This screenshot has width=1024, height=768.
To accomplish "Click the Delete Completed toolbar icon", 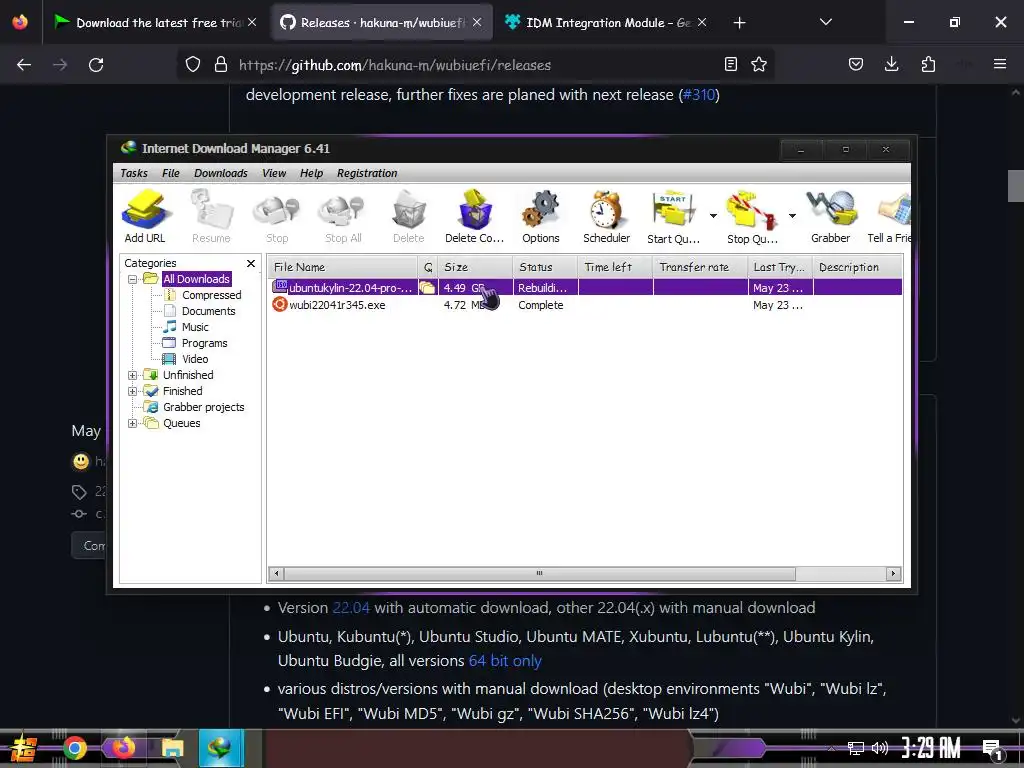I will click(x=475, y=216).
